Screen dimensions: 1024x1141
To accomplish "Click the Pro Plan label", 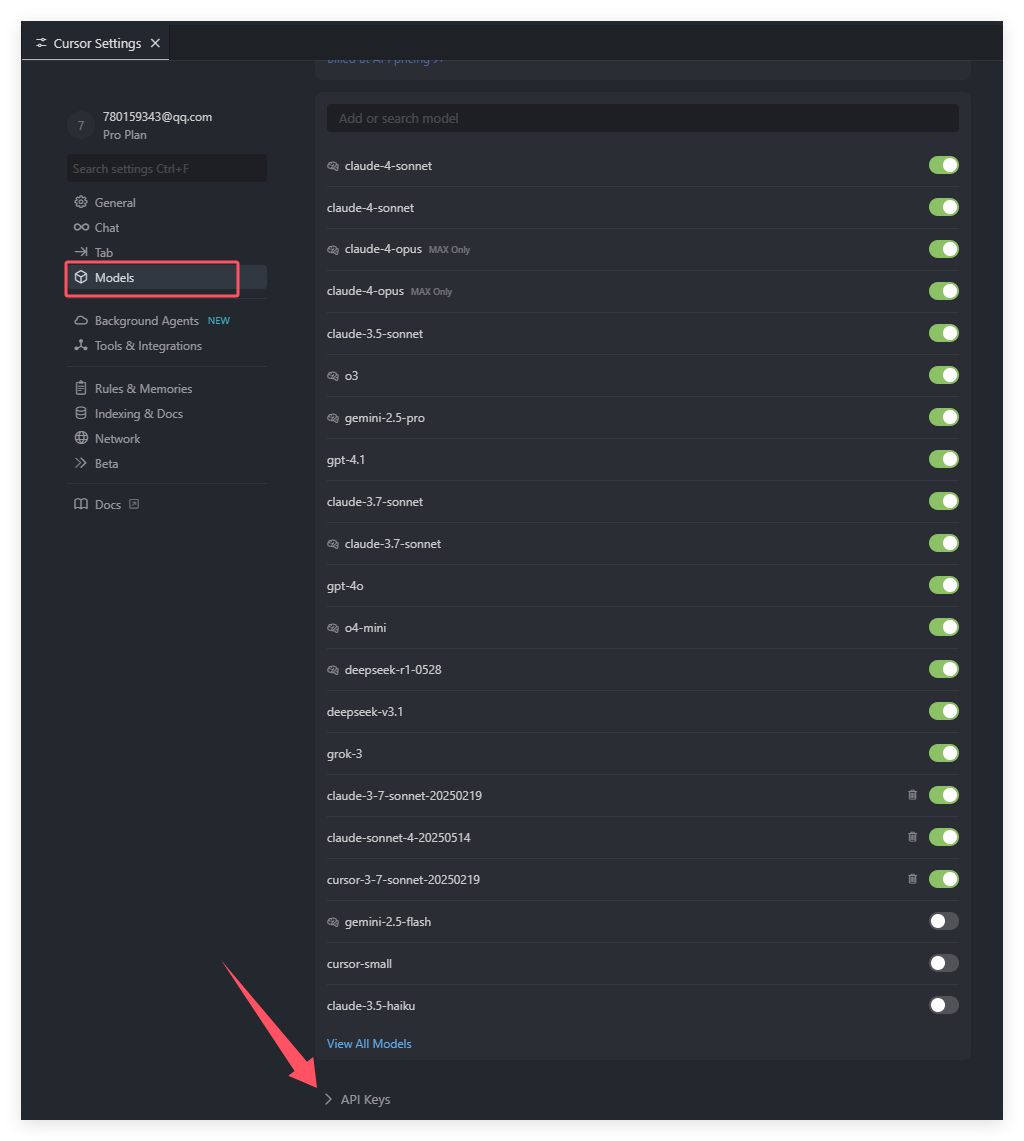I will [124, 135].
